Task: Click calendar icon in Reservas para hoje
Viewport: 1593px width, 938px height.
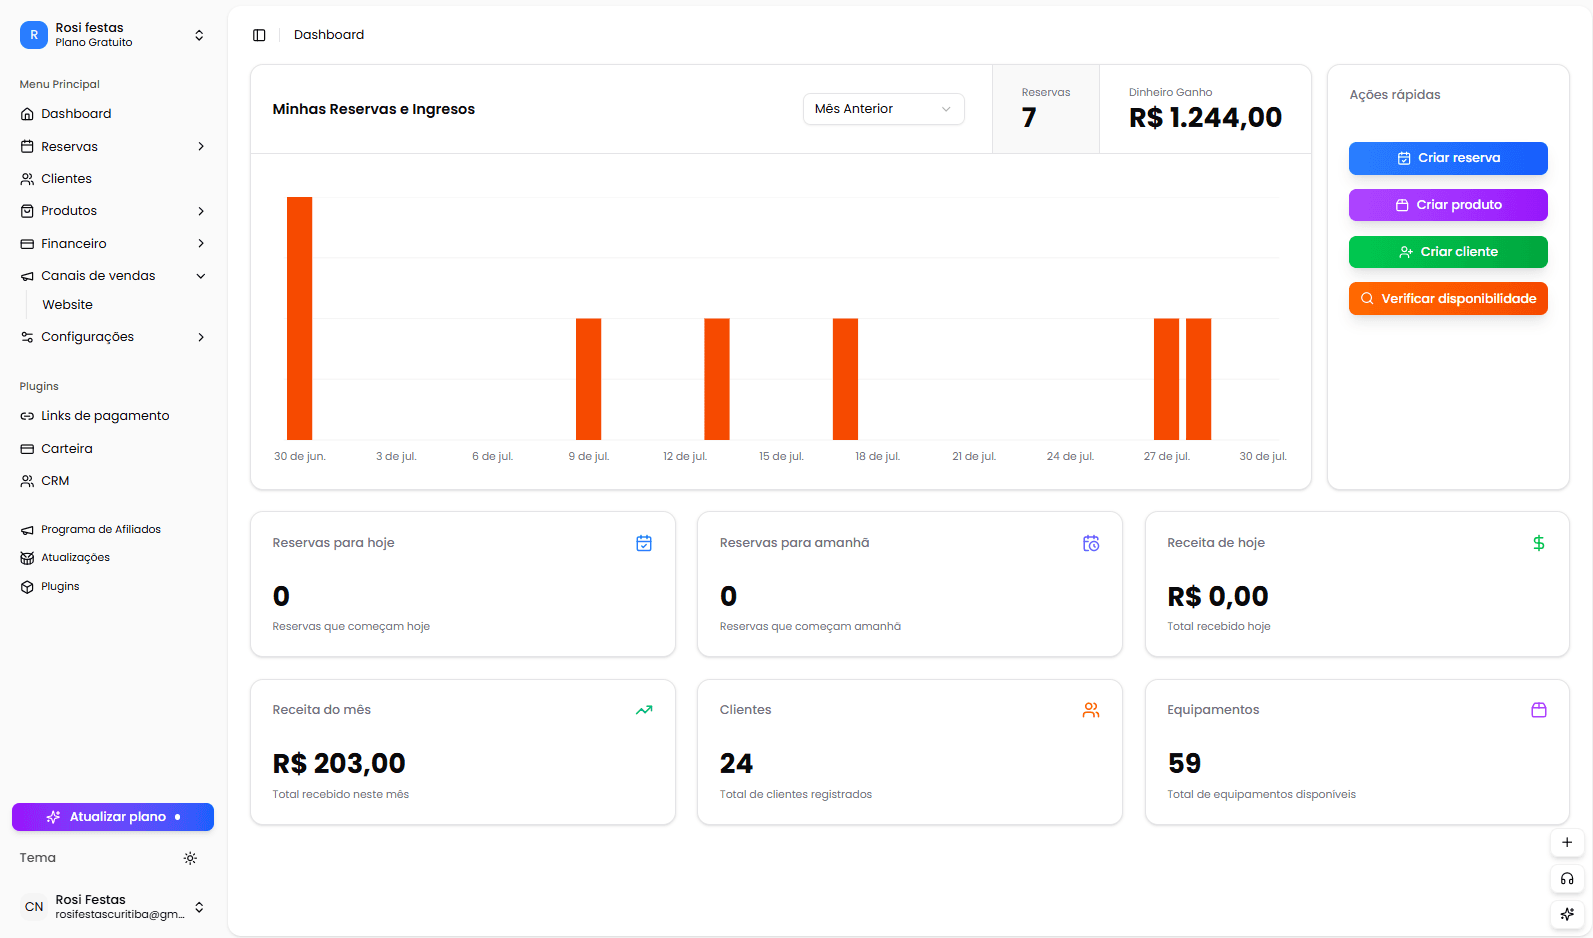Action: point(644,543)
